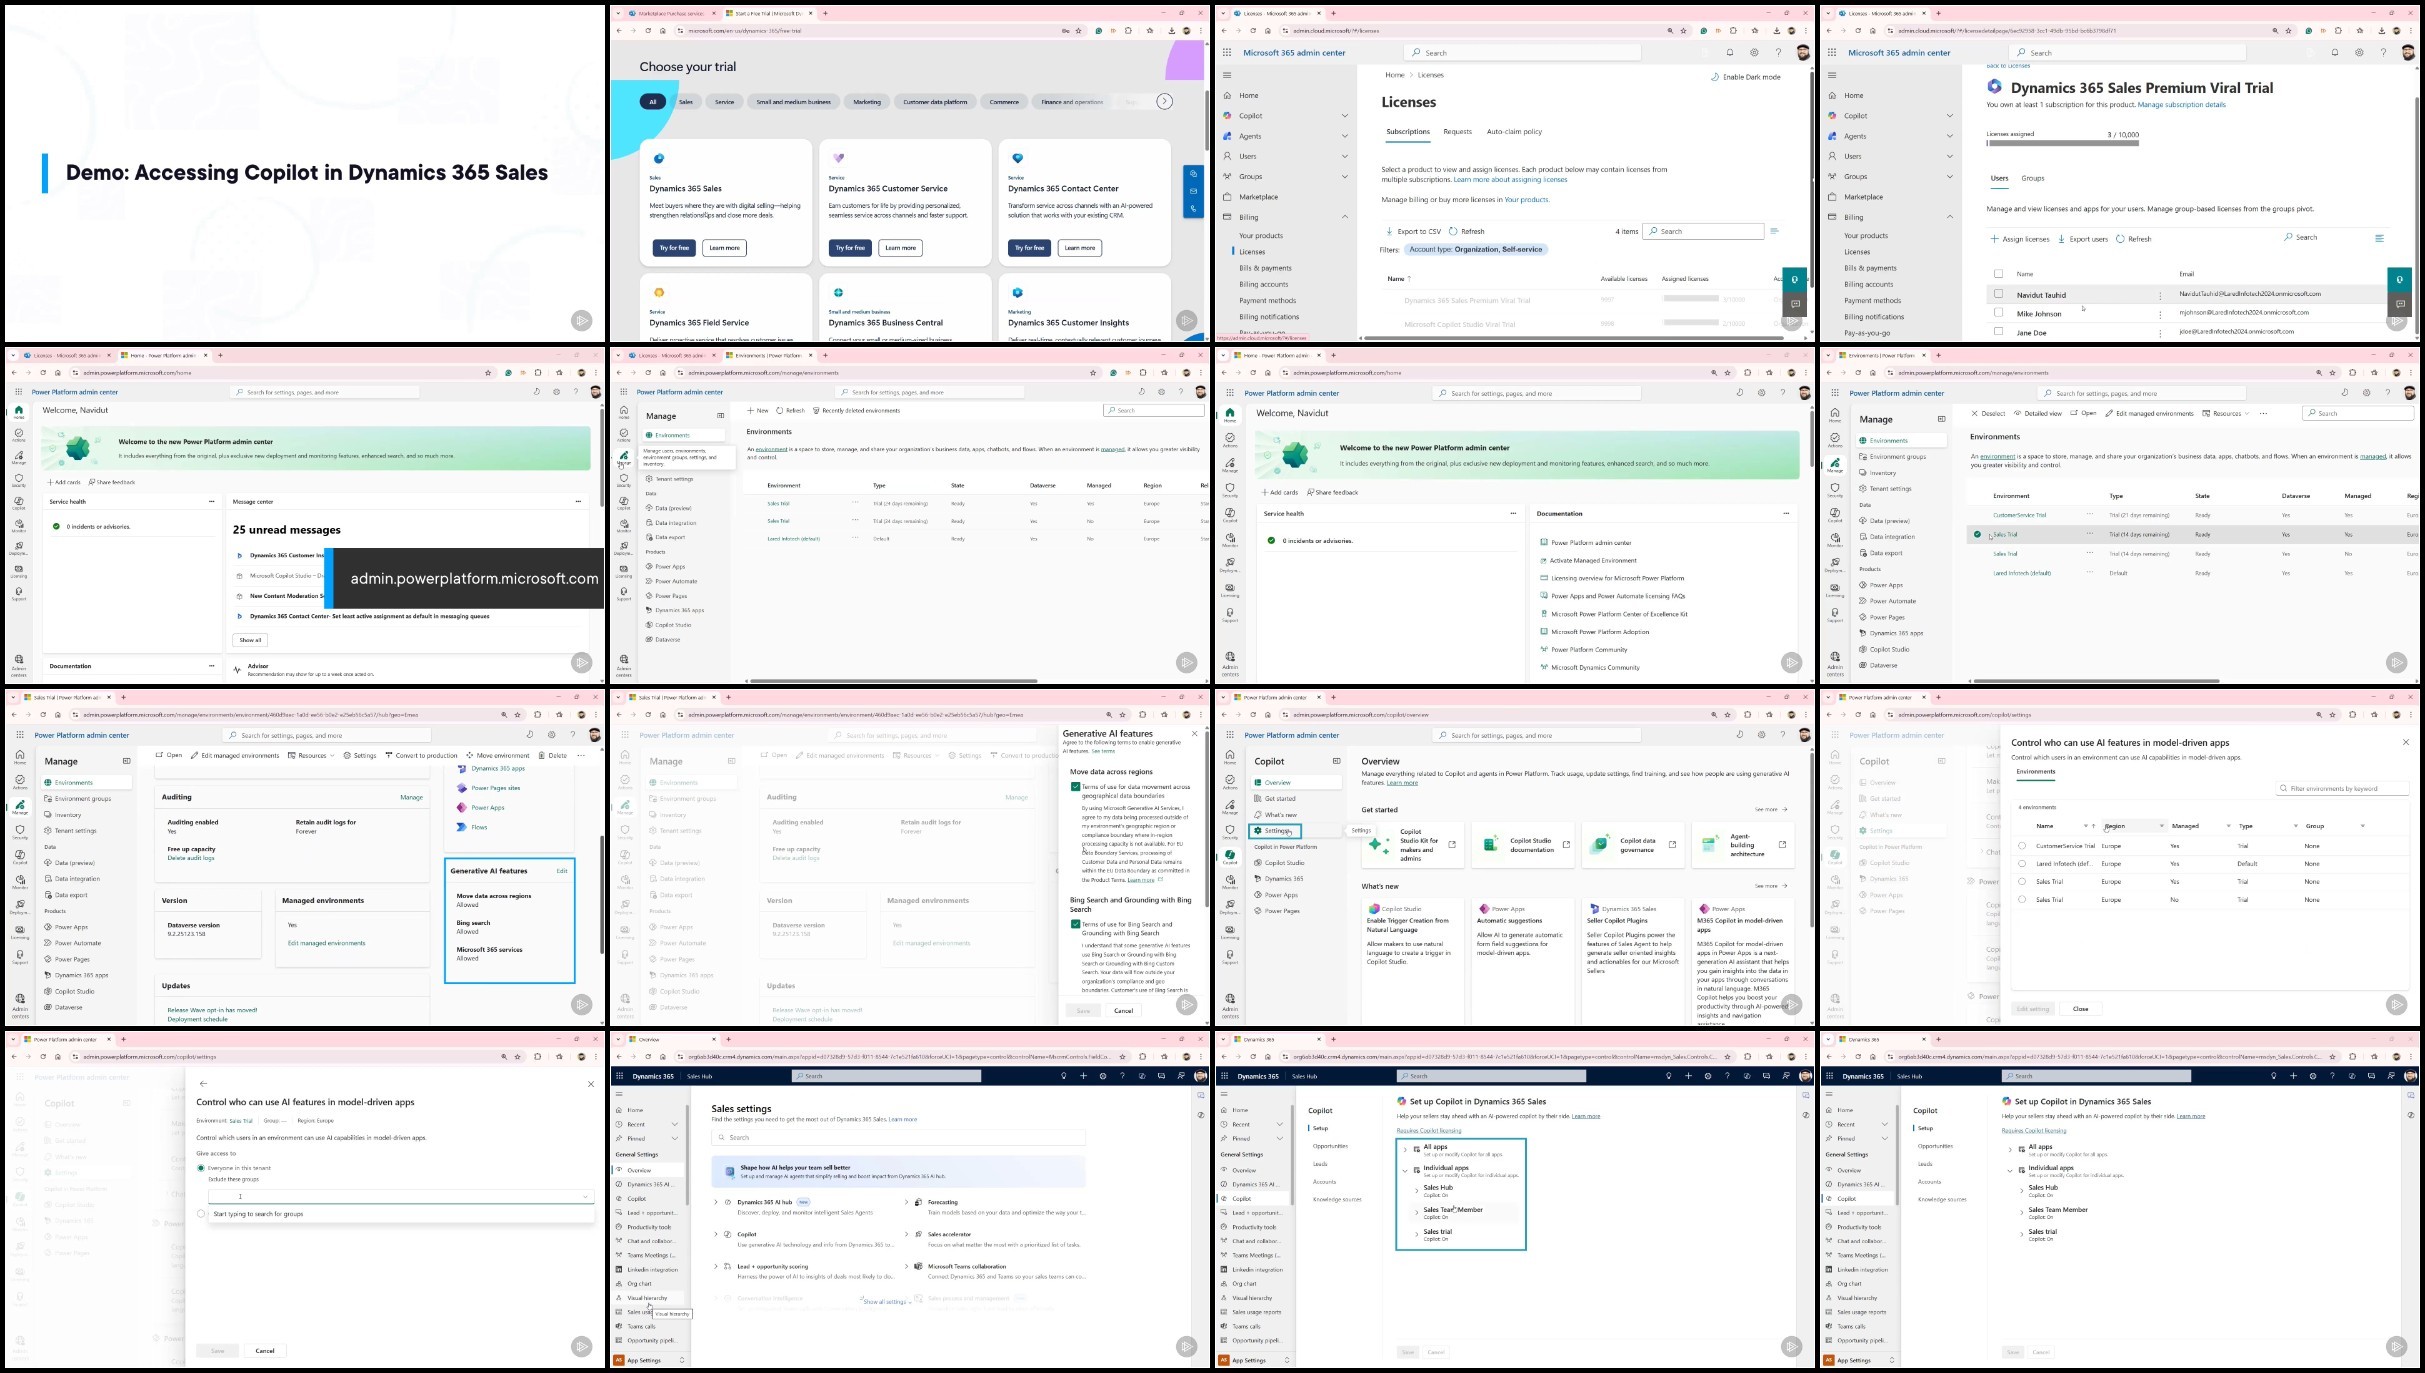
Task: Focus the search box under Sales settings heading
Action: [898, 1138]
